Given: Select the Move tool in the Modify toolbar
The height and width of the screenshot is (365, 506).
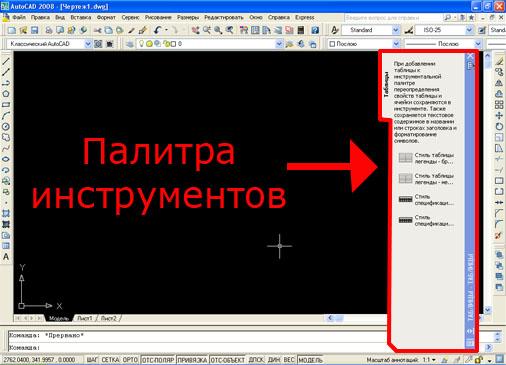Looking at the screenshot, I should coord(499,116).
